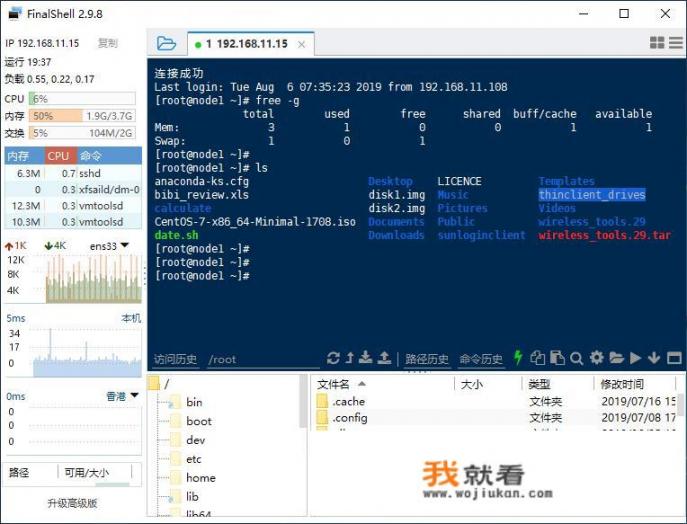Click the paste icon in terminal toolbar
The image size is (687, 524).
(557, 358)
